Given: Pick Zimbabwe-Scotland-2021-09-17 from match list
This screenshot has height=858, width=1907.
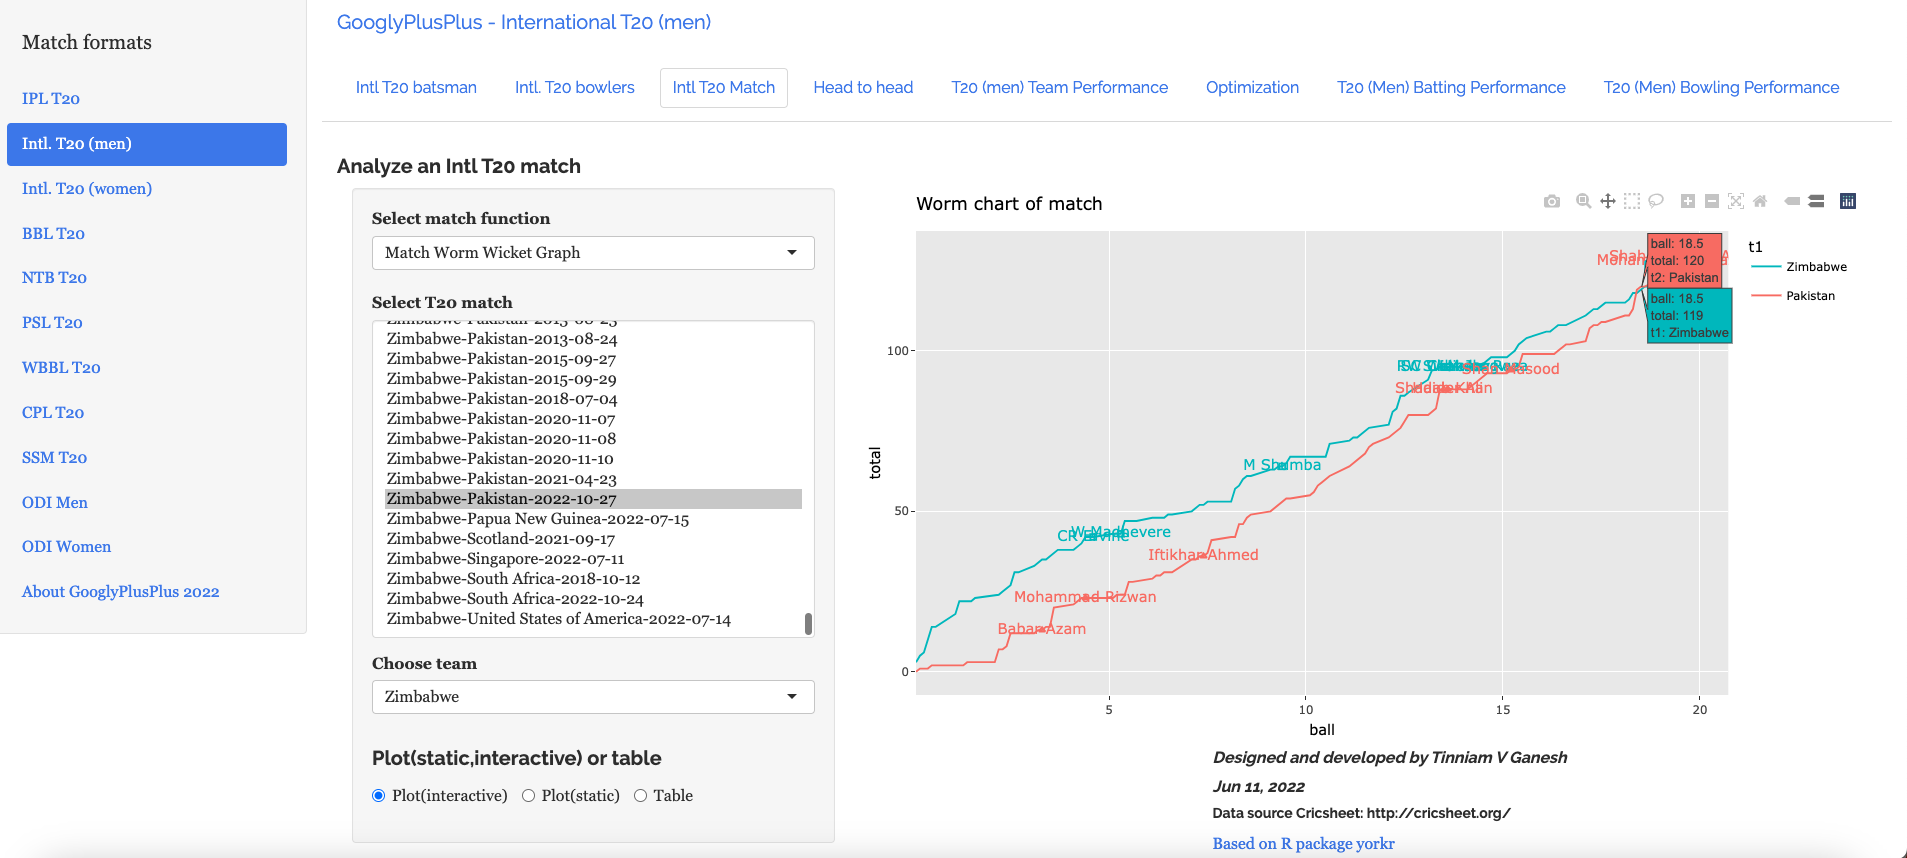Looking at the screenshot, I should pyautogui.click(x=500, y=539).
